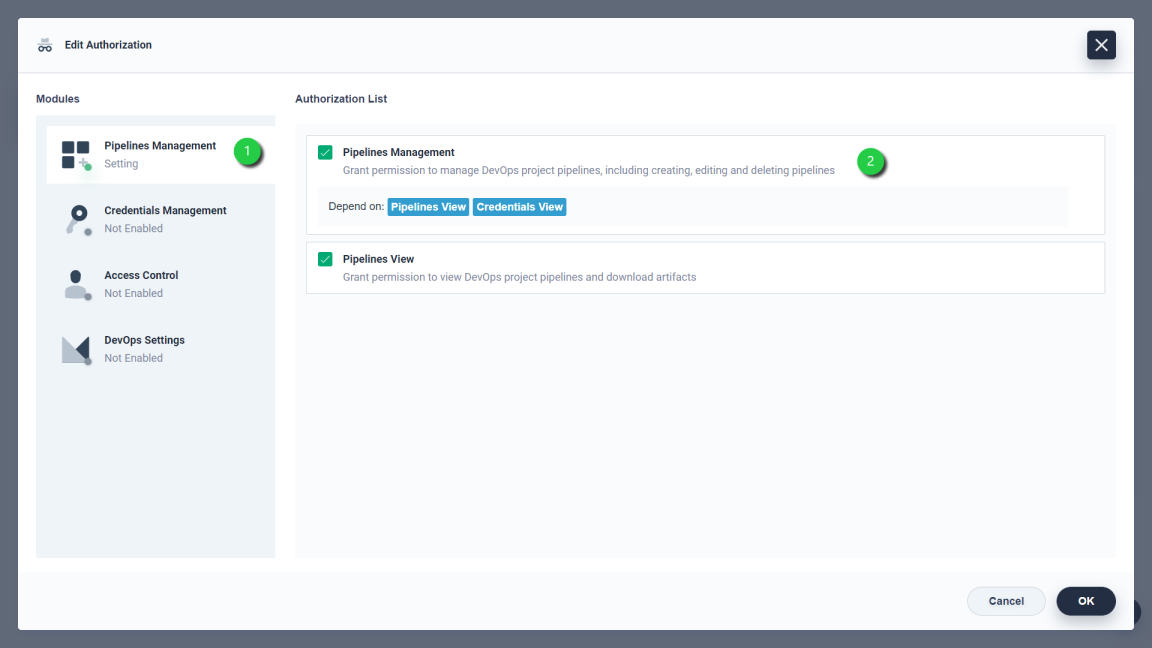
Task: Click the Access Control person icon
Action: click(x=76, y=285)
